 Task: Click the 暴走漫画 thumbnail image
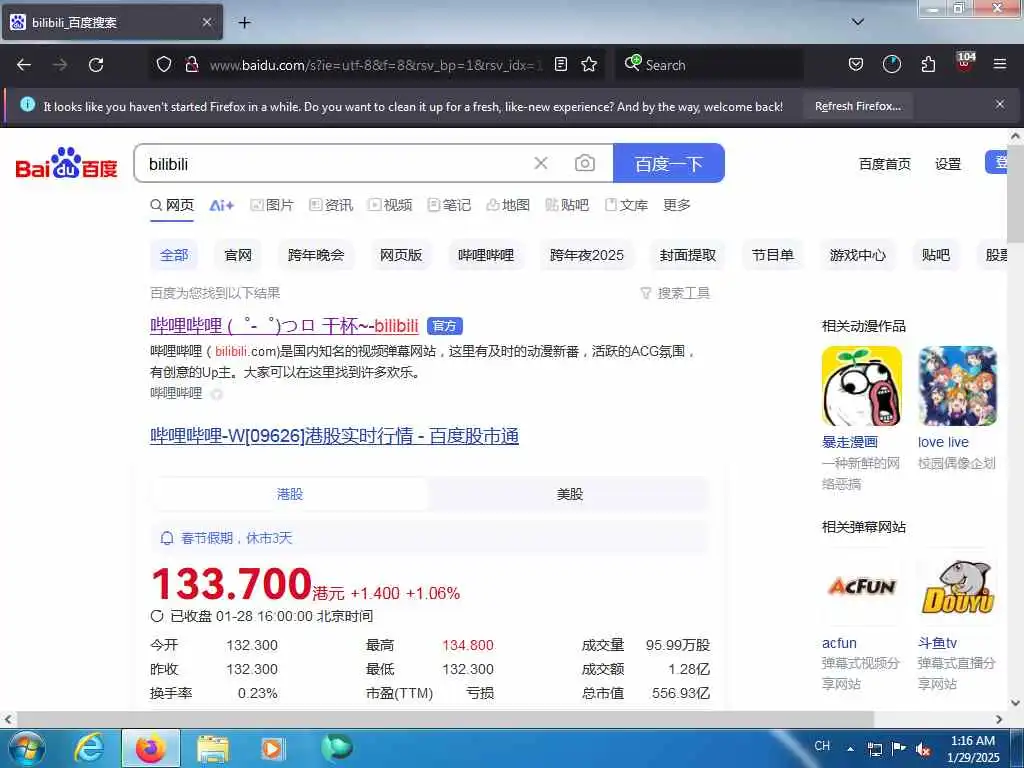click(x=862, y=386)
